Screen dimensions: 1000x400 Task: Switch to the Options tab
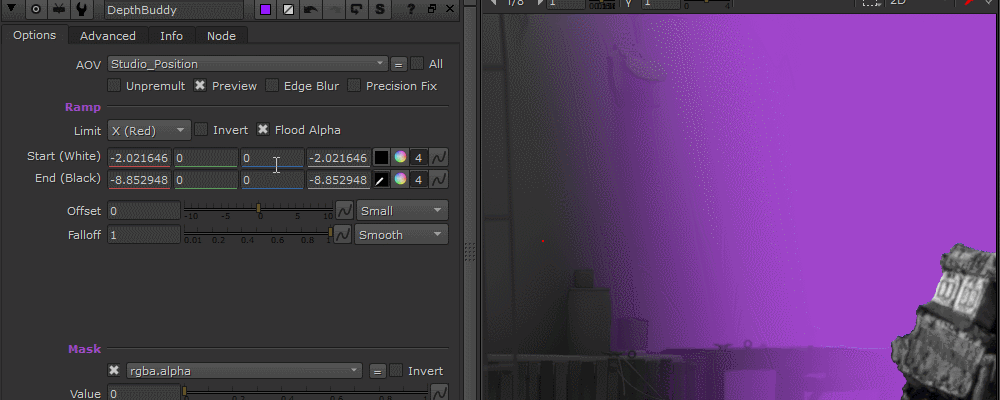pyautogui.click(x=34, y=35)
